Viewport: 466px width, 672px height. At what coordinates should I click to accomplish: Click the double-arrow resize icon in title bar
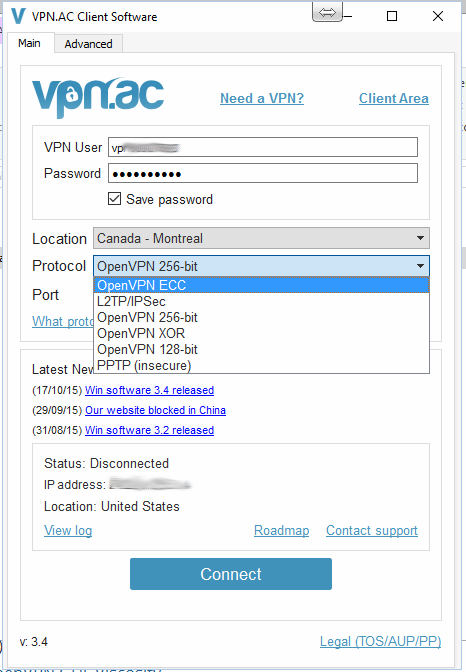click(x=328, y=12)
